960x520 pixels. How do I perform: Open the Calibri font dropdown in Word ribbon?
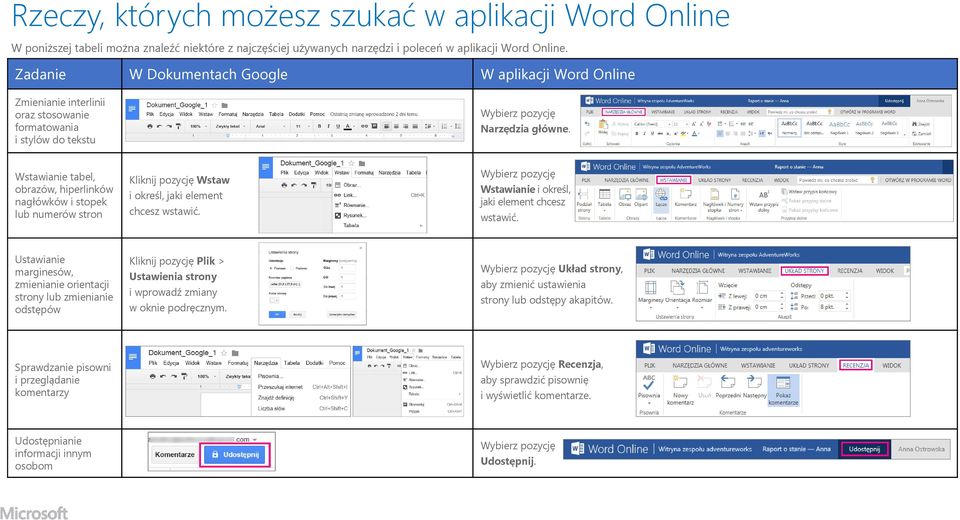(x=652, y=124)
